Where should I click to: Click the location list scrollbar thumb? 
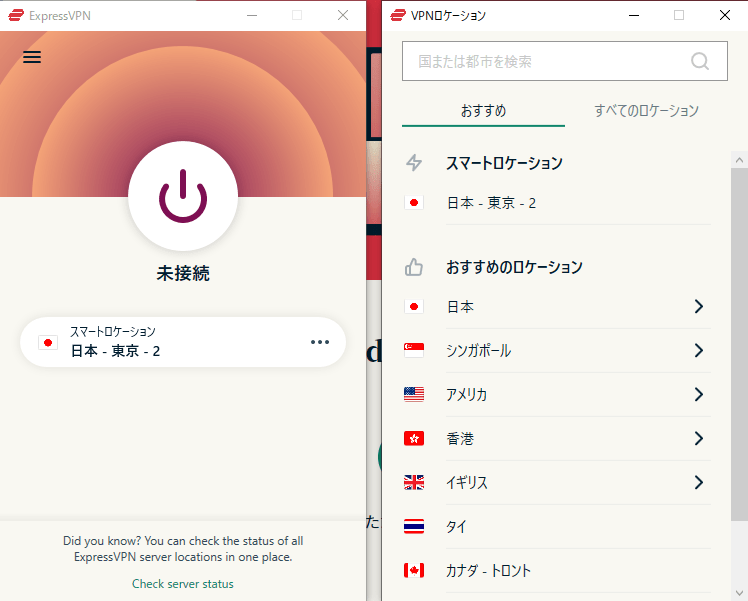coord(739,344)
